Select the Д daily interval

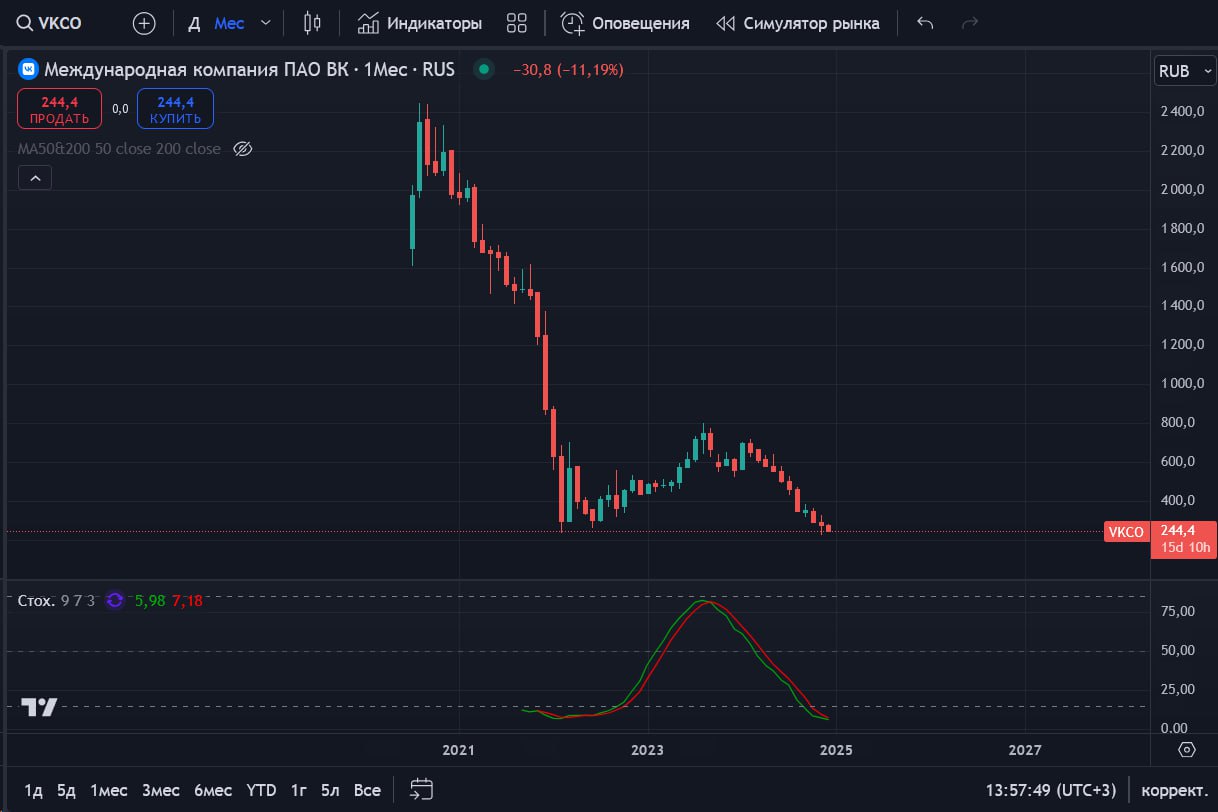tap(194, 23)
